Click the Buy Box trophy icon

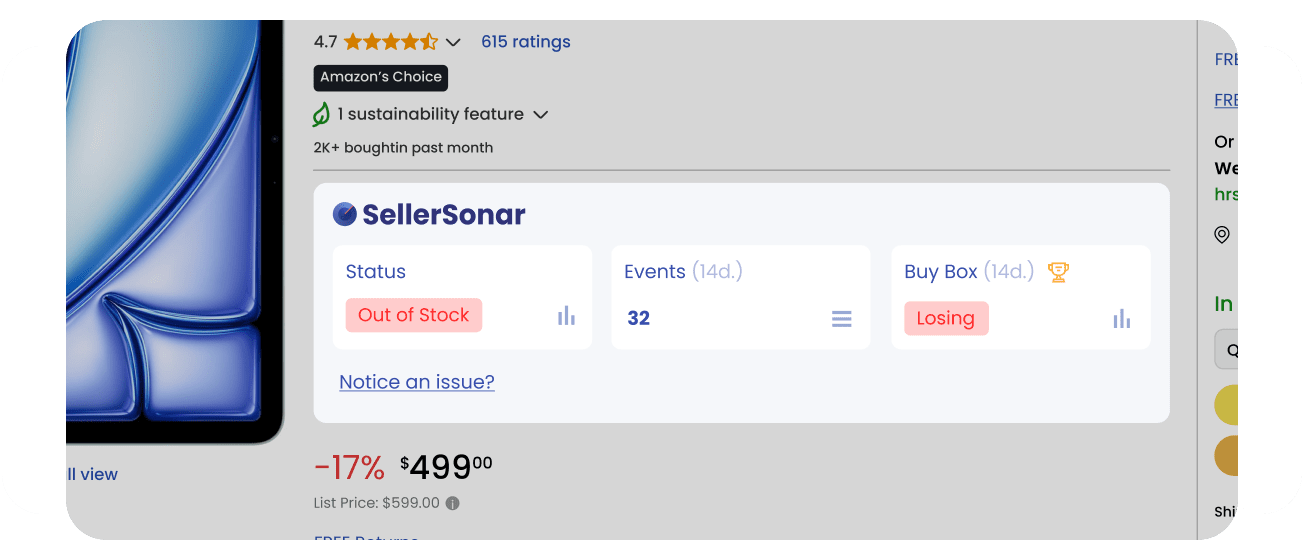click(x=1058, y=271)
